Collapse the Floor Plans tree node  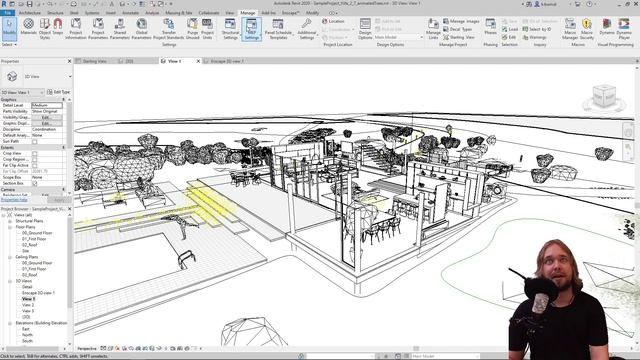pos(10,227)
